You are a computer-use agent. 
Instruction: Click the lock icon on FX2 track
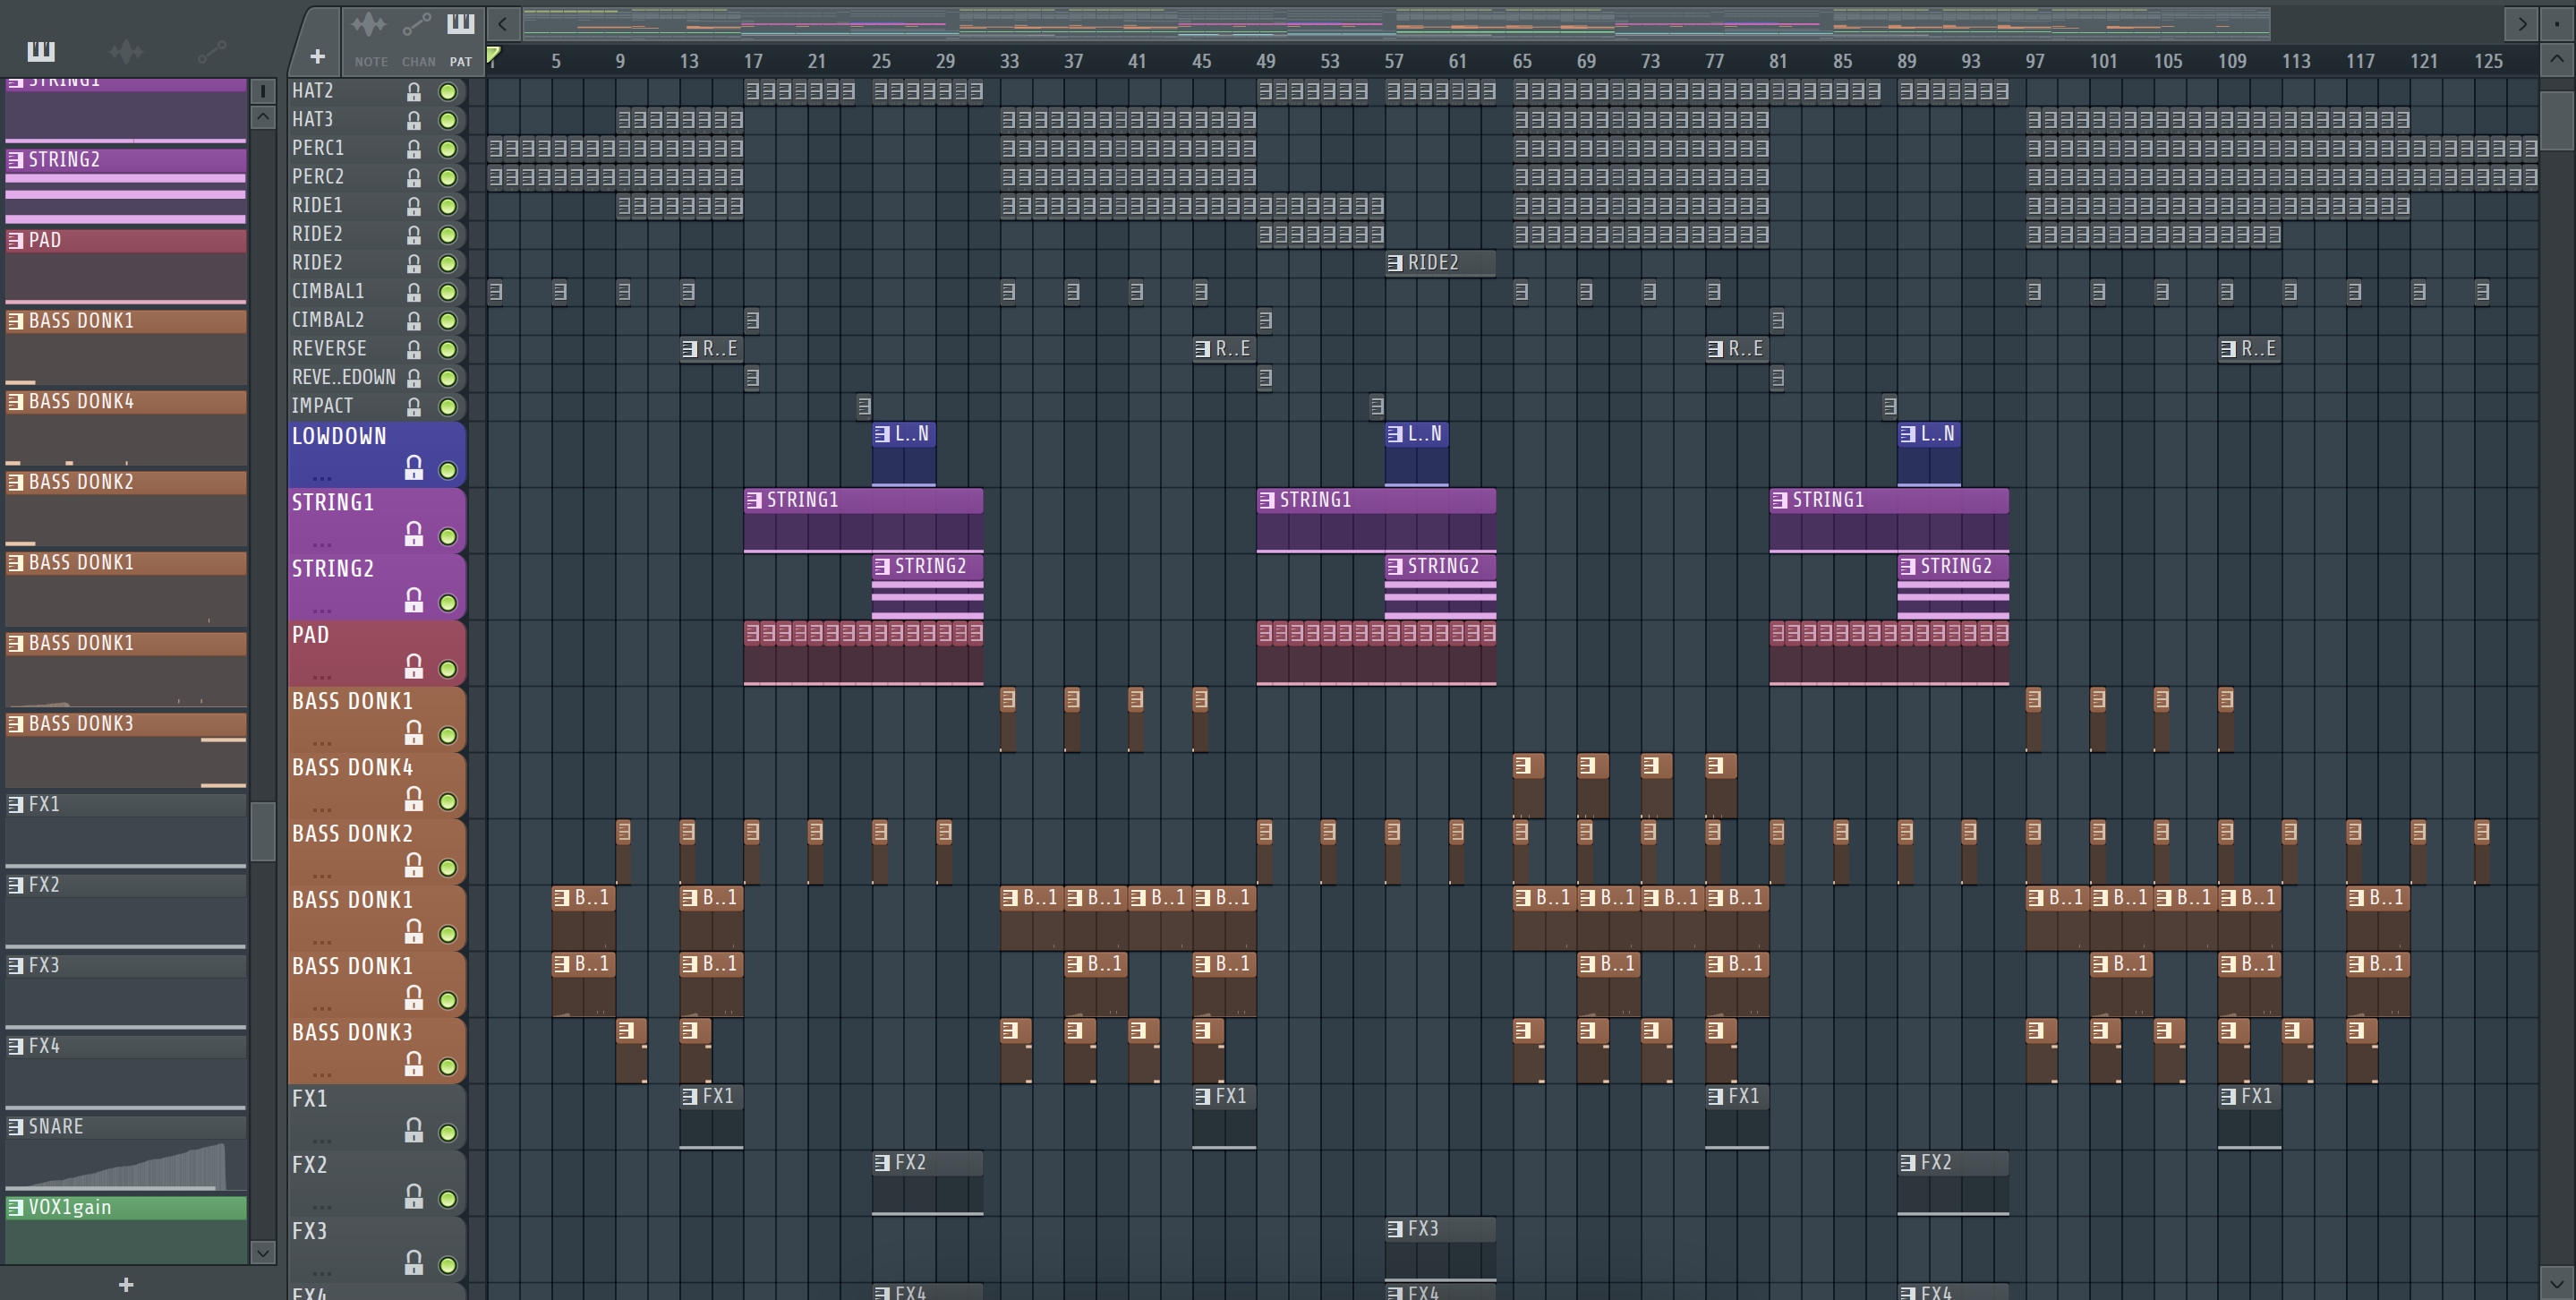pos(413,1196)
